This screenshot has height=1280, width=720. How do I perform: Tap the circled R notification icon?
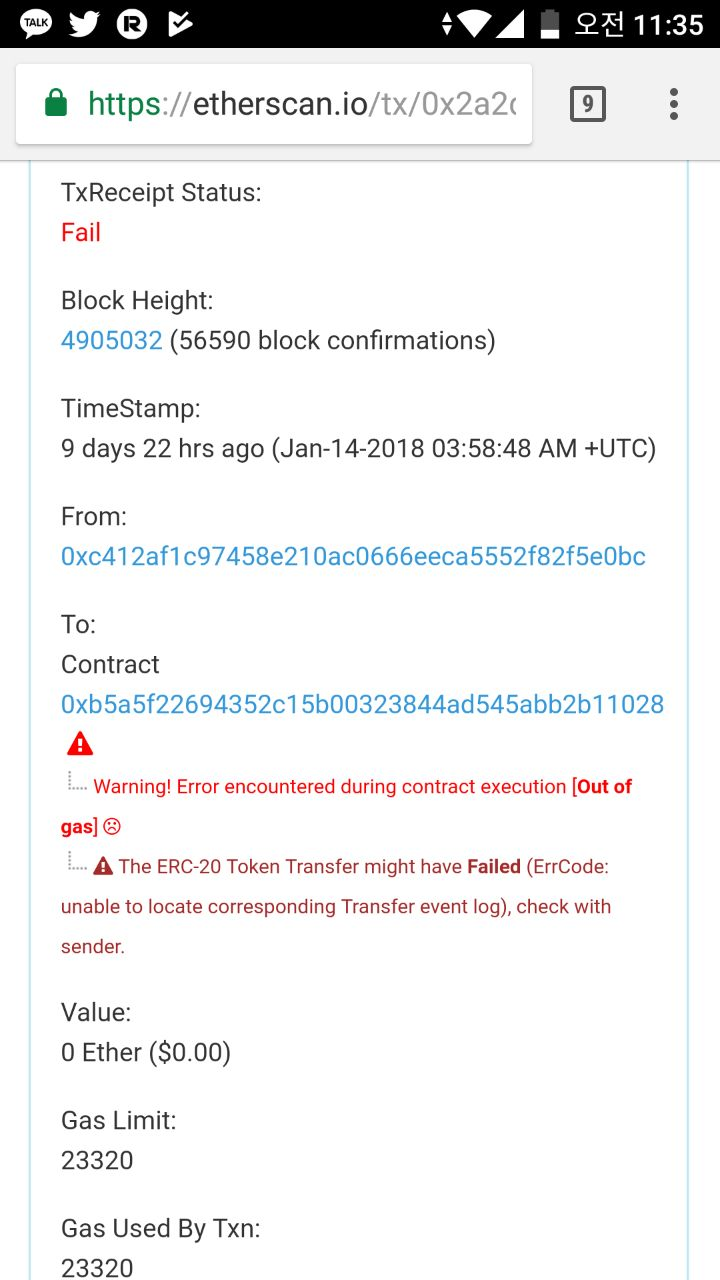(131, 23)
